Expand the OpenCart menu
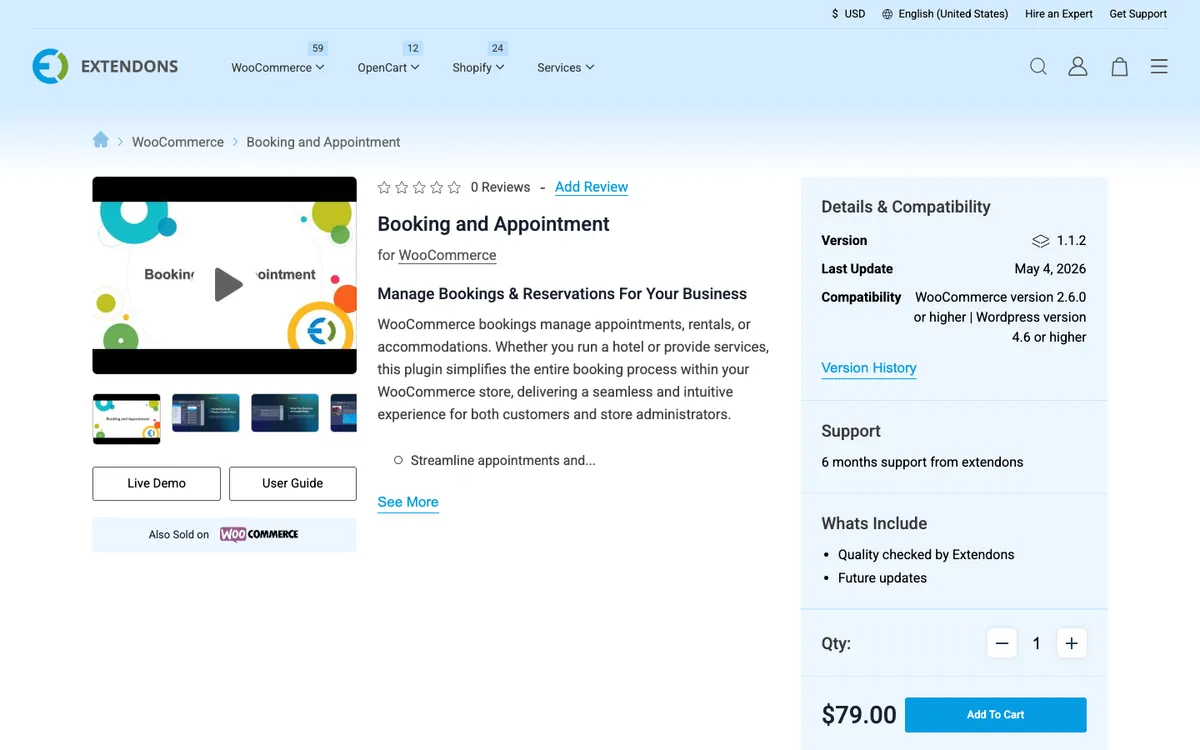The width and height of the screenshot is (1200, 750). (x=388, y=67)
